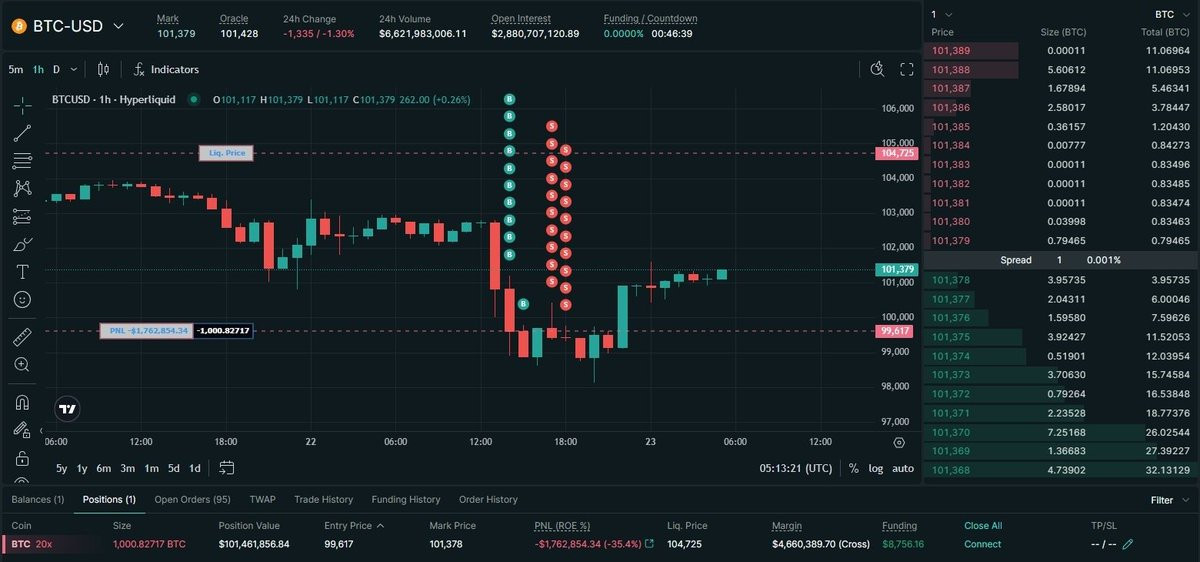The width and height of the screenshot is (1200, 562).
Task: Toggle percent scale on chart
Action: coord(854,468)
